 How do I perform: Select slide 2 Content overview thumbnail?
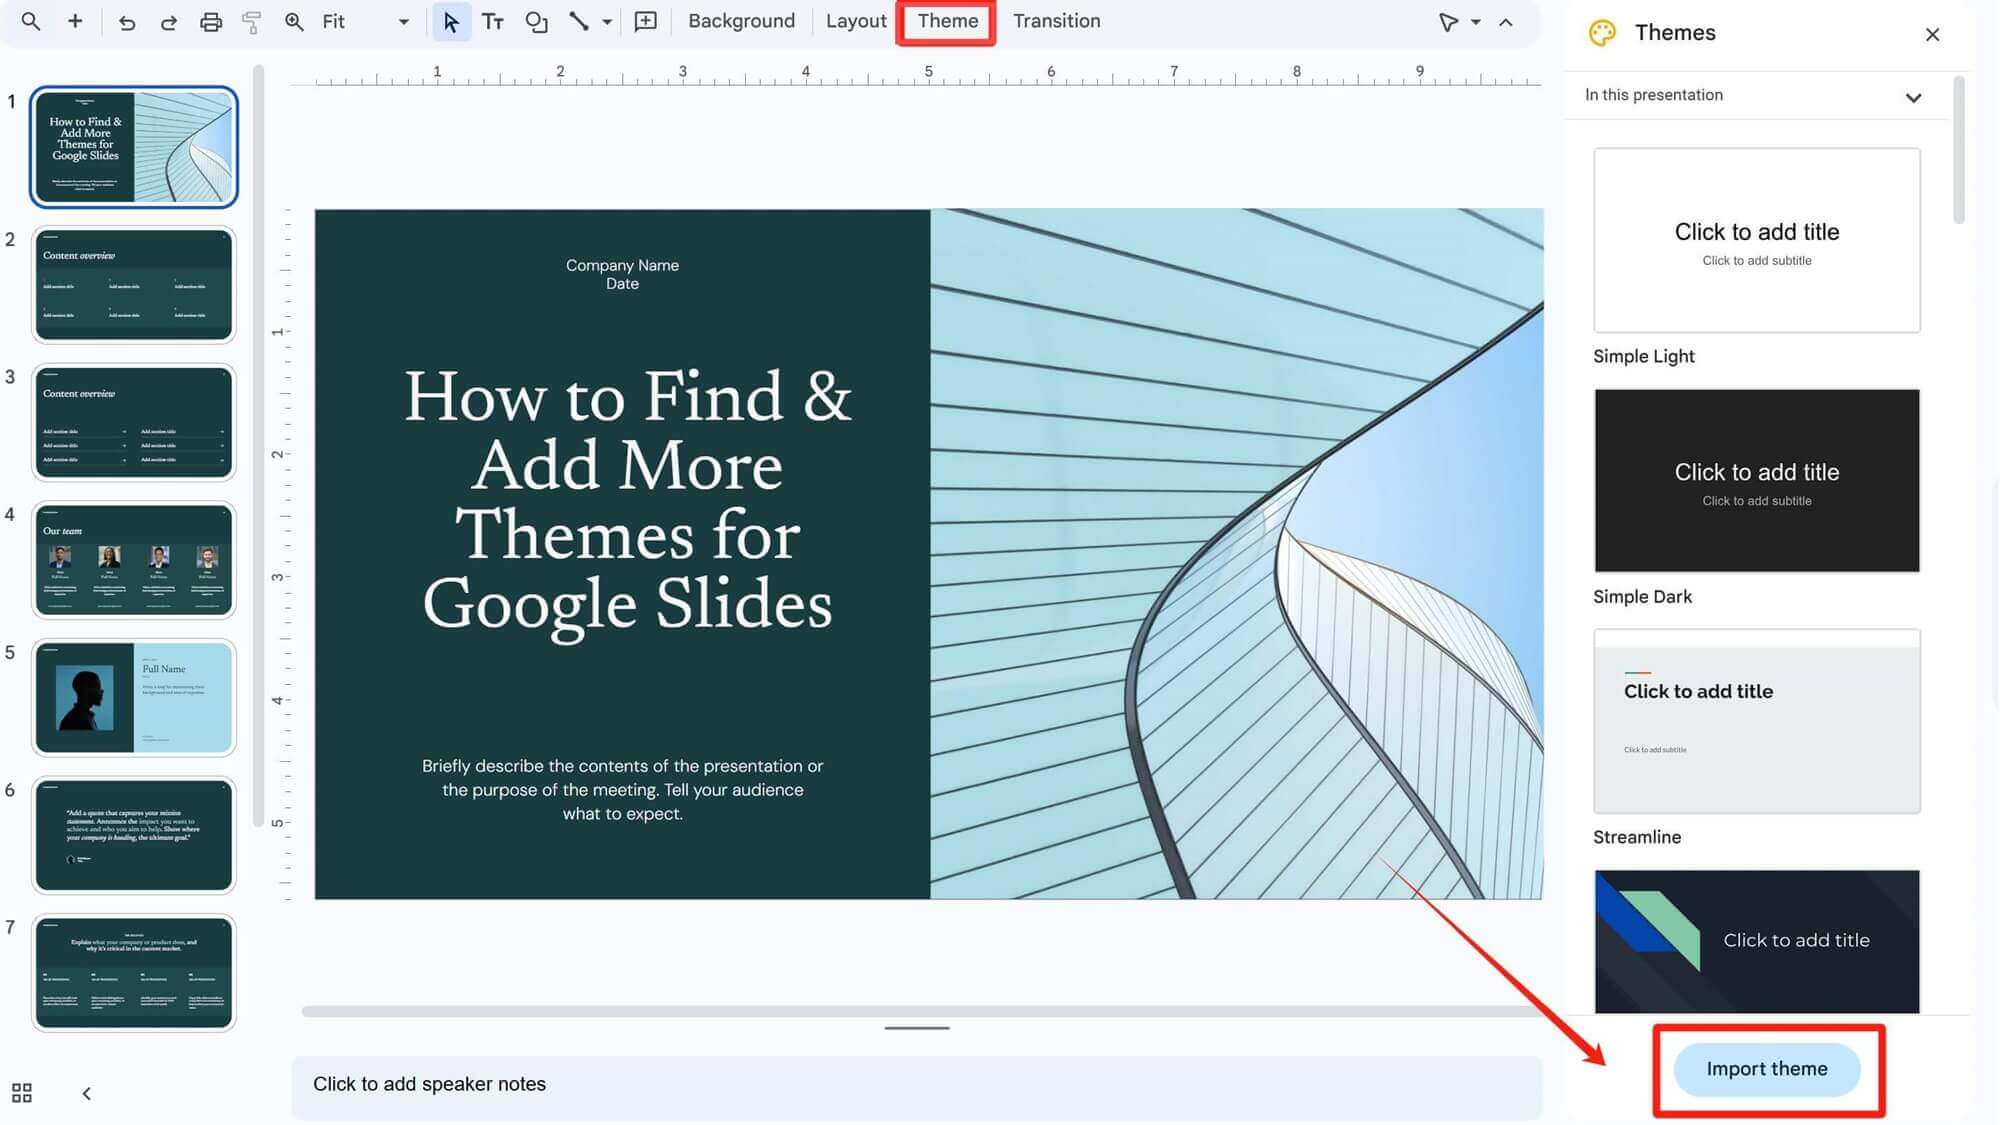[134, 284]
